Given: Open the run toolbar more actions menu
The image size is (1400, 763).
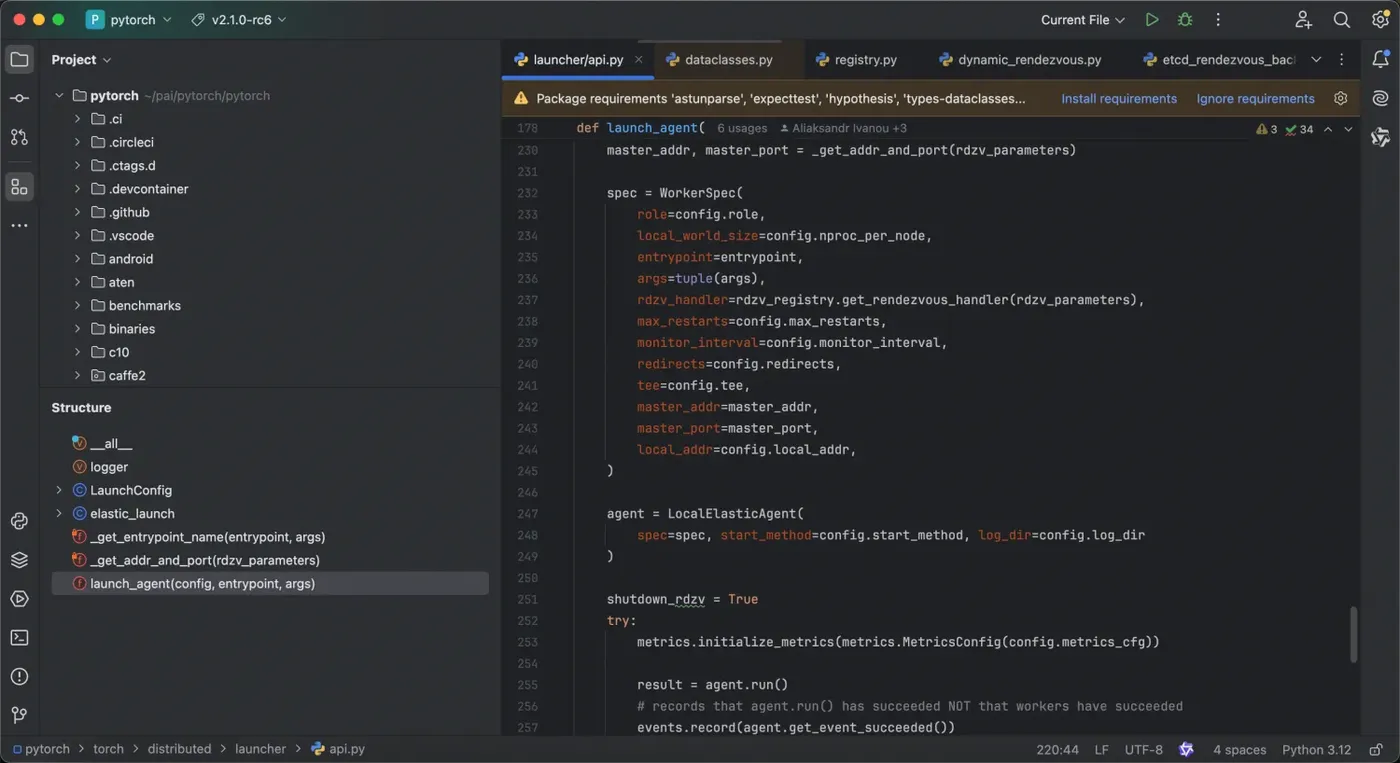Looking at the screenshot, I should point(1218,20).
